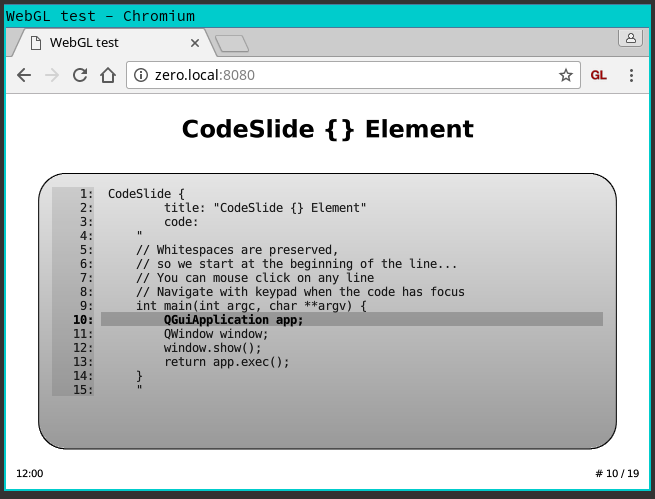Select the WebGL test tab
655x499 pixels.
100,43
